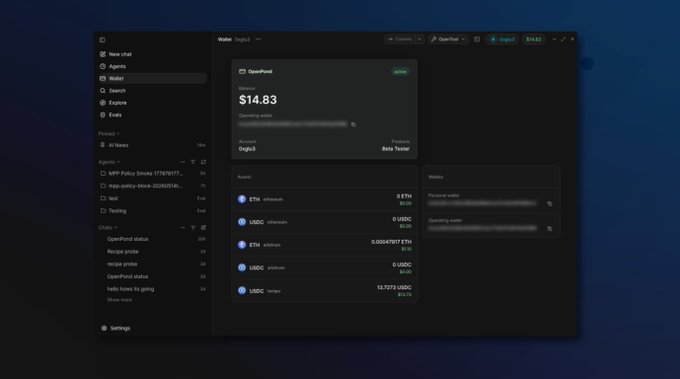Collapse the Agents section header
This screenshot has height=379, width=680.
[x=109, y=162]
